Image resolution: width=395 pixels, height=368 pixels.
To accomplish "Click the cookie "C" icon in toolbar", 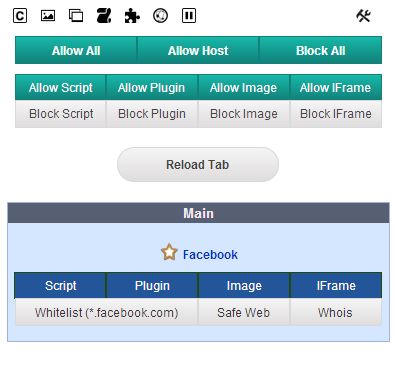I will (20, 16).
